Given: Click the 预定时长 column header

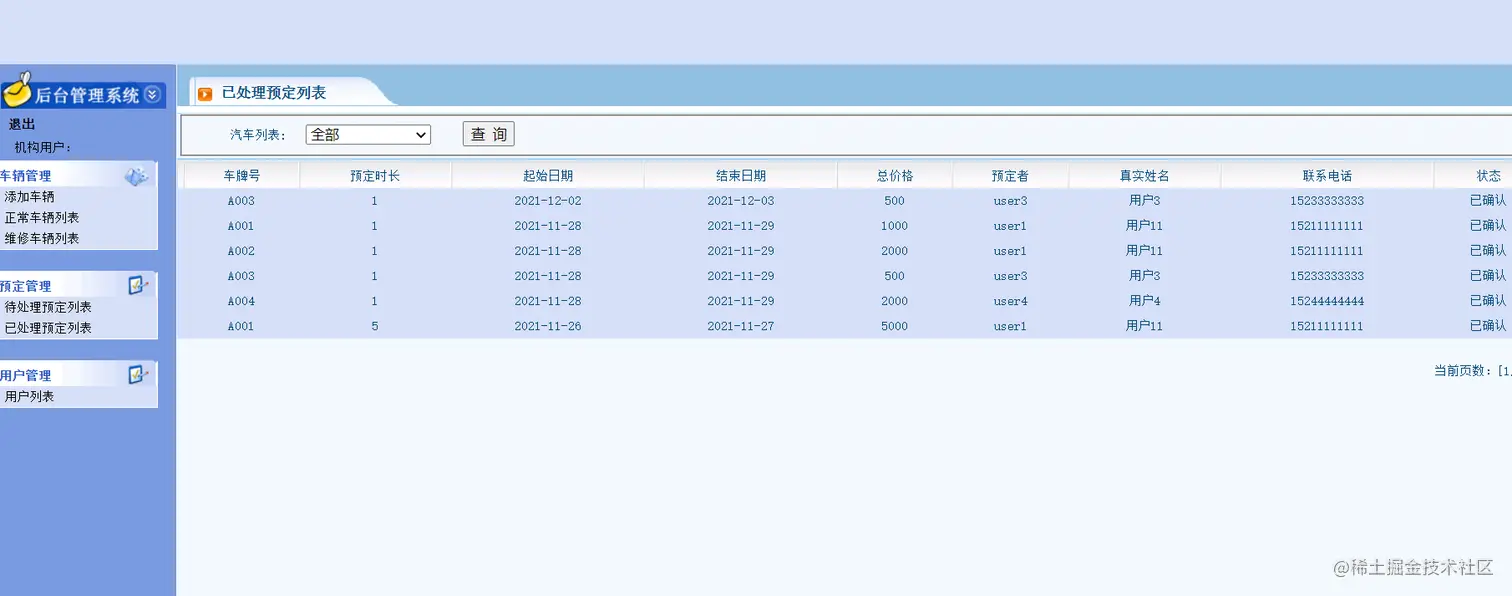Looking at the screenshot, I should coord(375,175).
